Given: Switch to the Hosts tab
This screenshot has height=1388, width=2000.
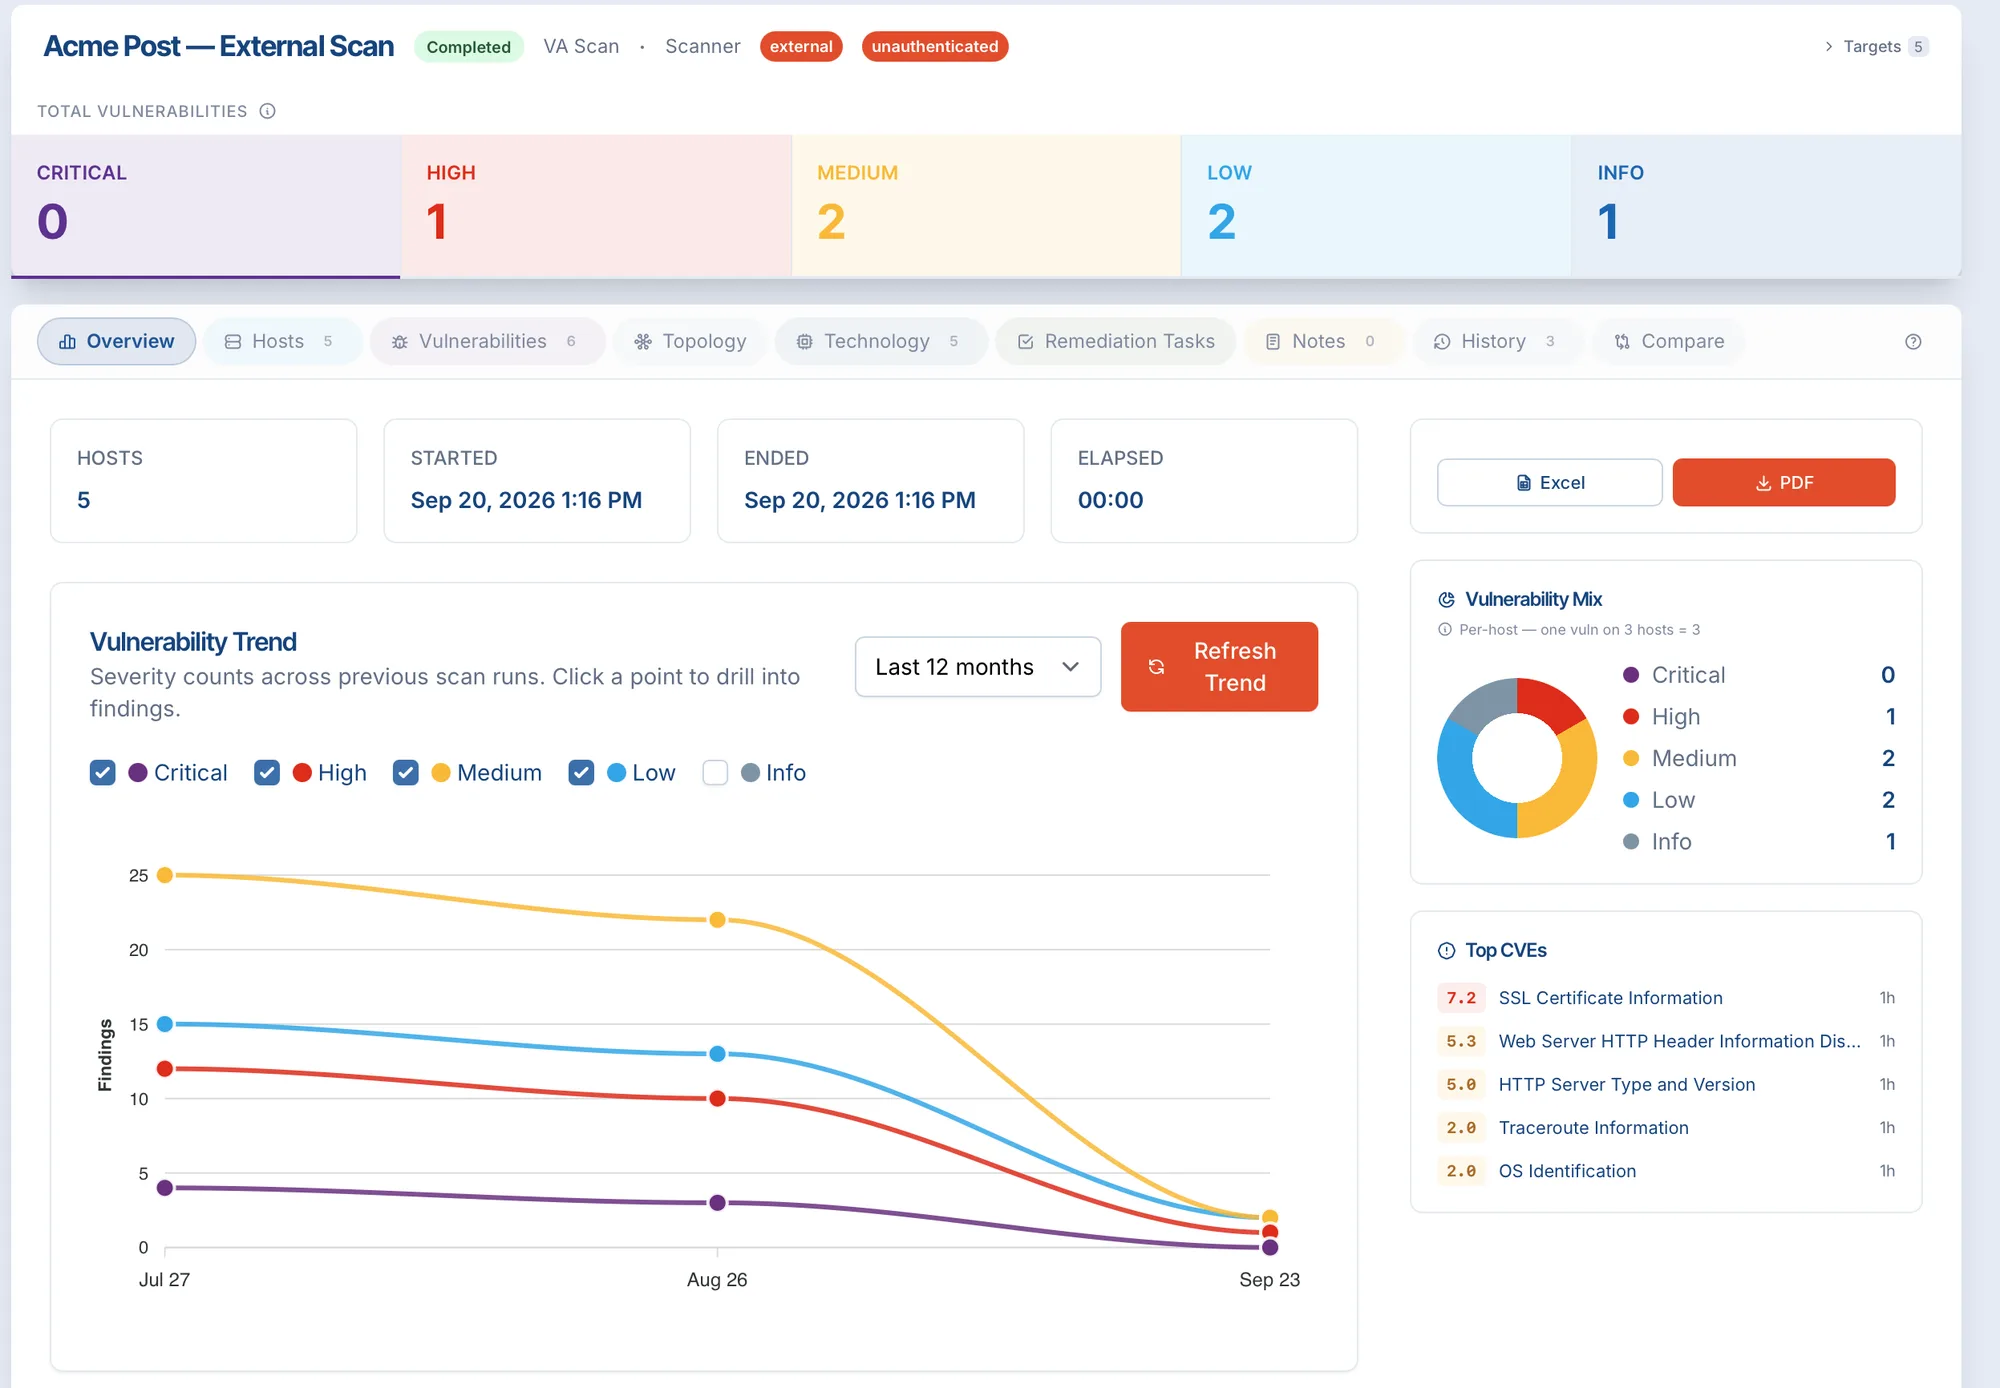Looking at the screenshot, I should pyautogui.click(x=282, y=342).
